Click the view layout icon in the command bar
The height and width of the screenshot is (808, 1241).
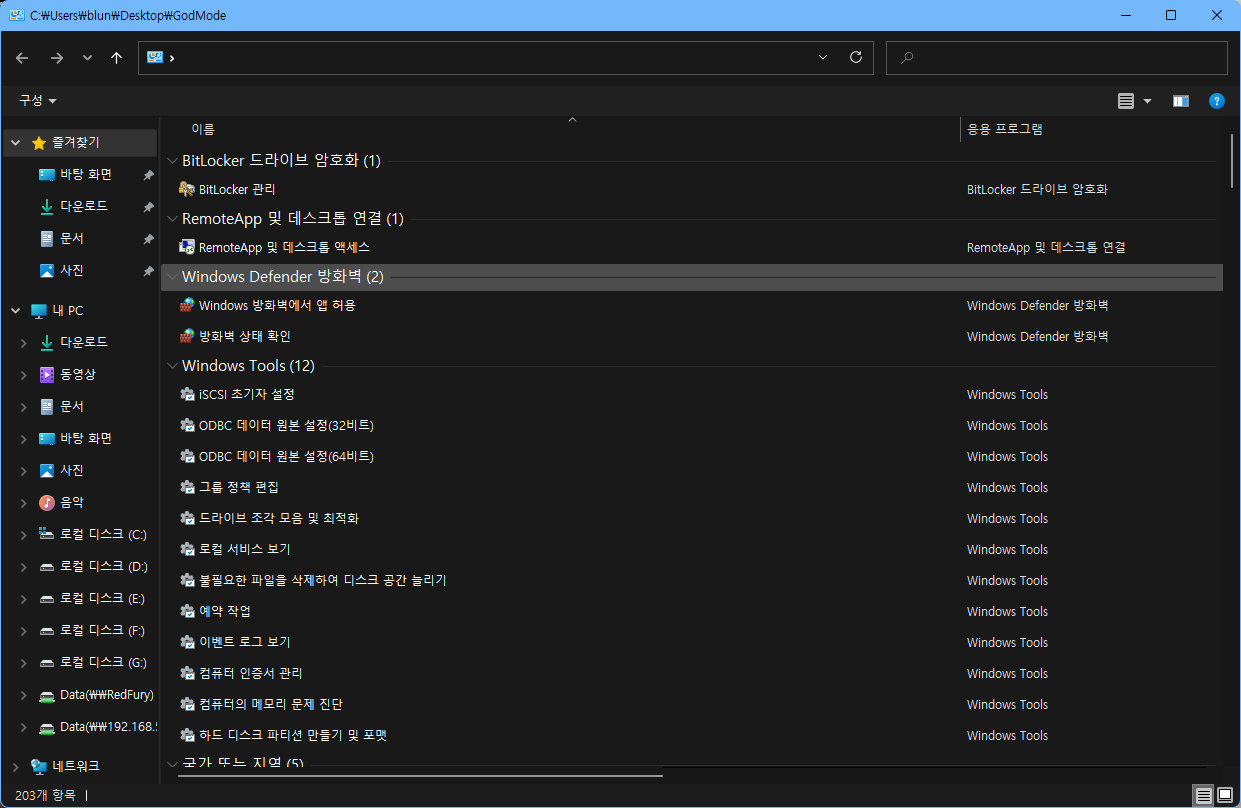[x=1126, y=101]
